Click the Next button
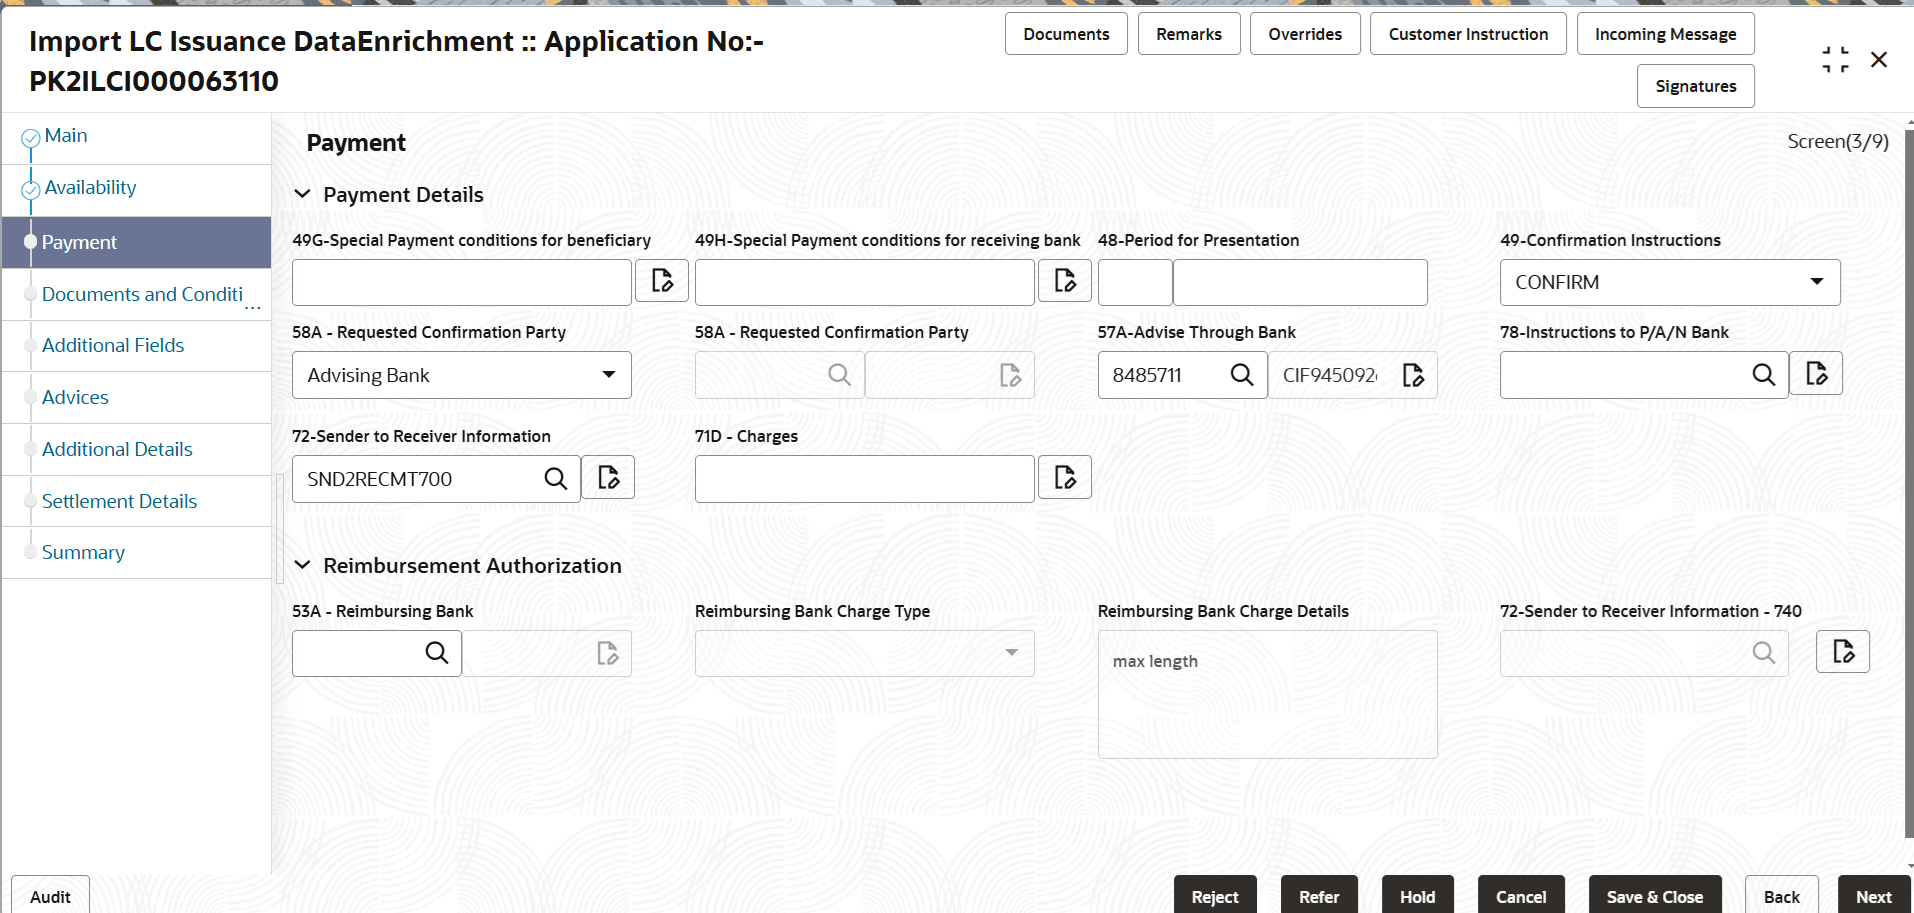Image resolution: width=1914 pixels, height=913 pixels. [1874, 896]
